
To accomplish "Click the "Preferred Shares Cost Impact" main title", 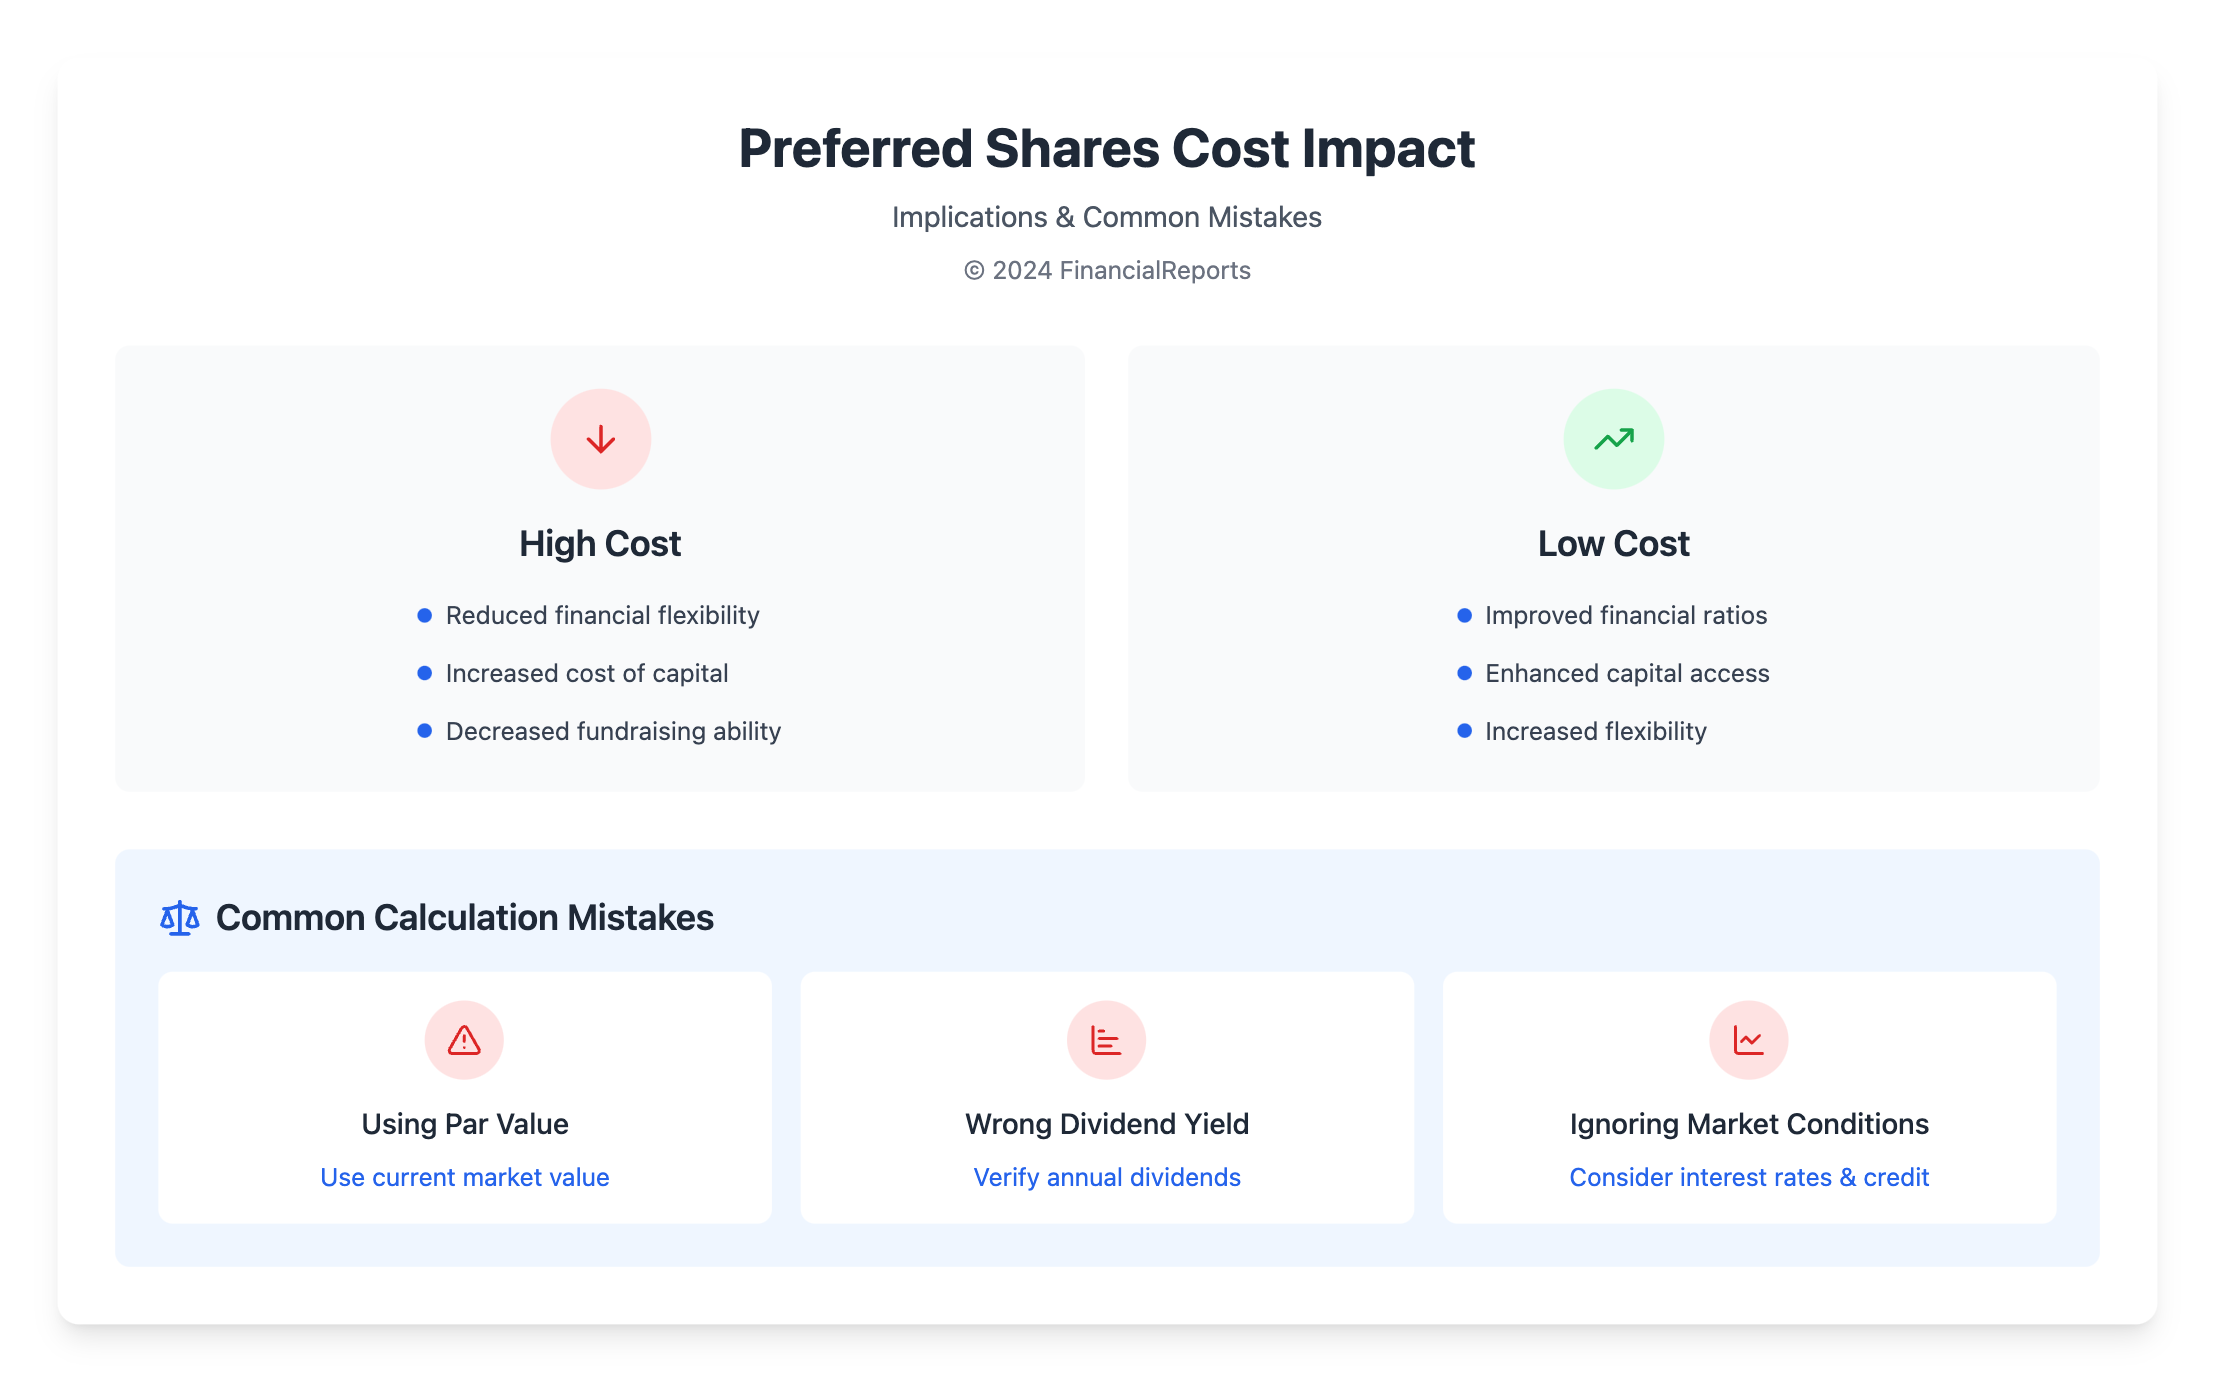I will click(x=1107, y=148).
